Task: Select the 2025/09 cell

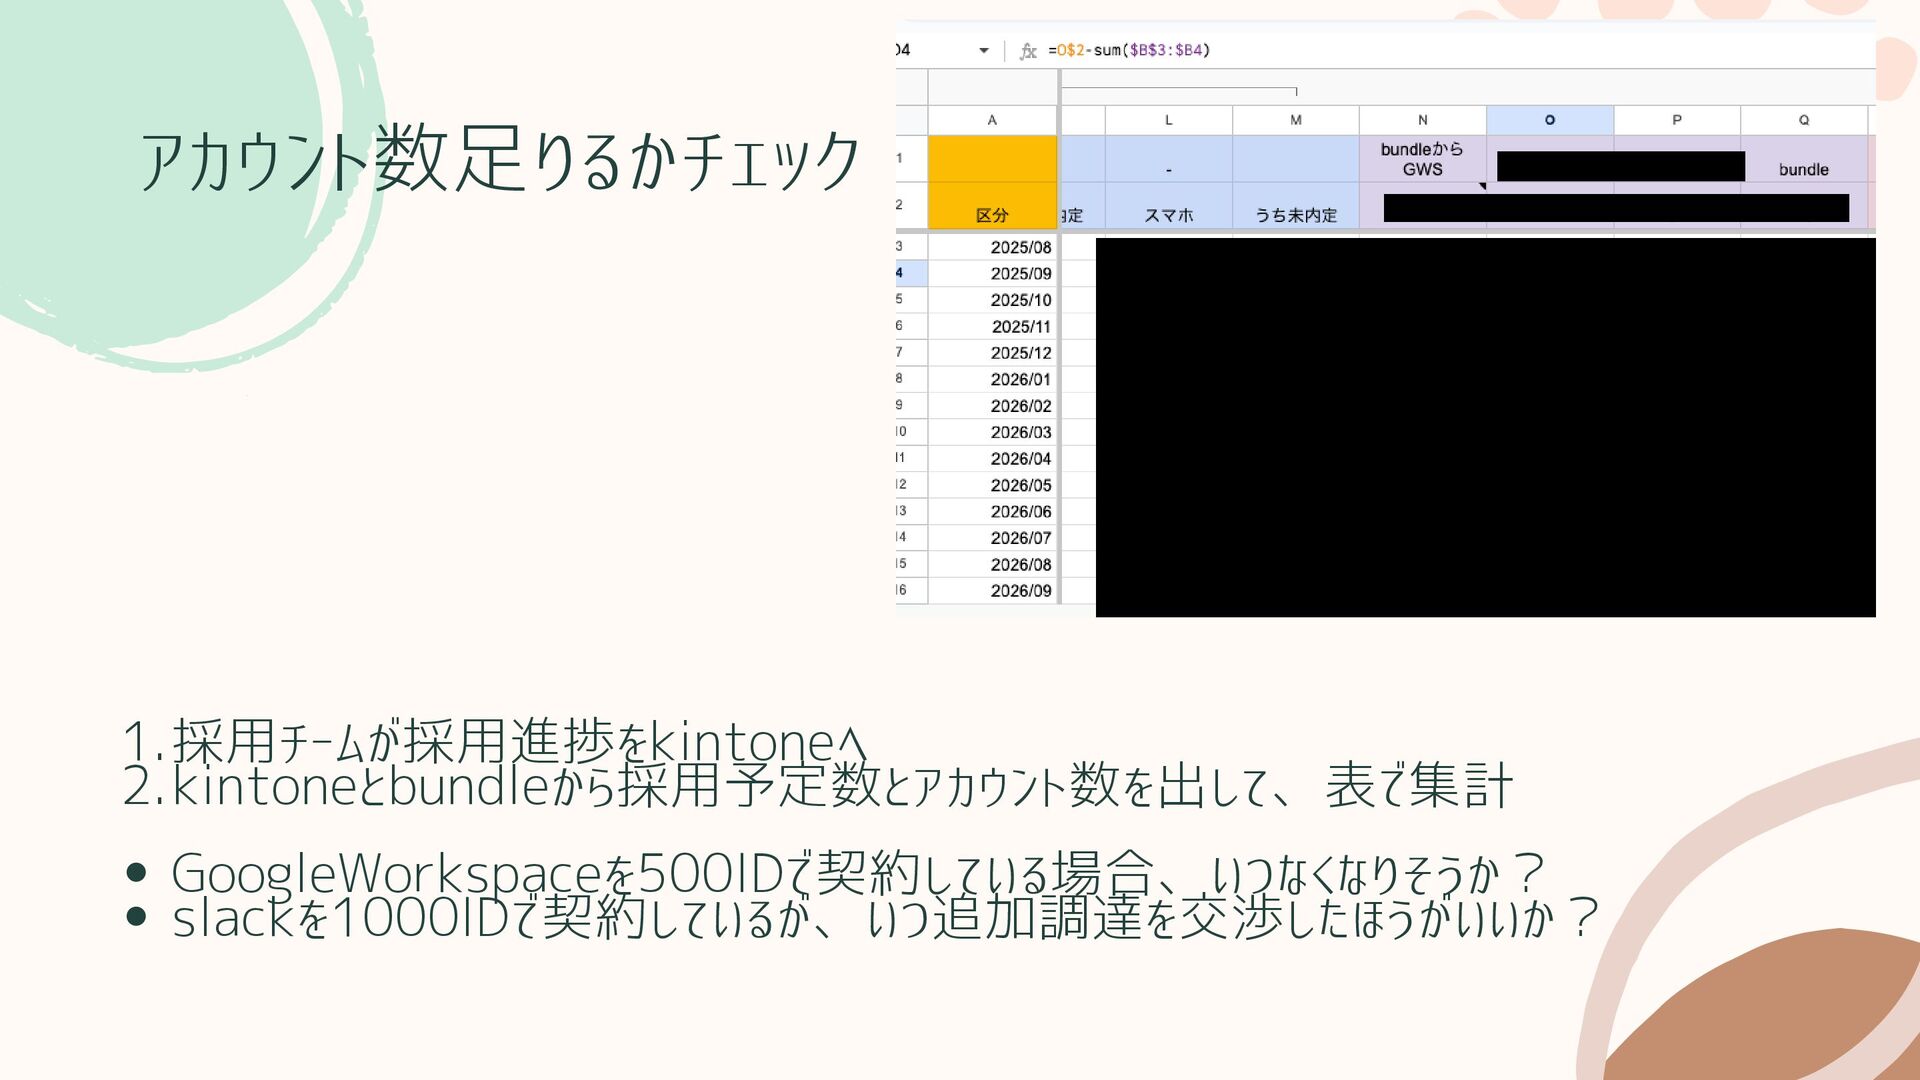Action: pyautogui.click(x=992, y=273)
